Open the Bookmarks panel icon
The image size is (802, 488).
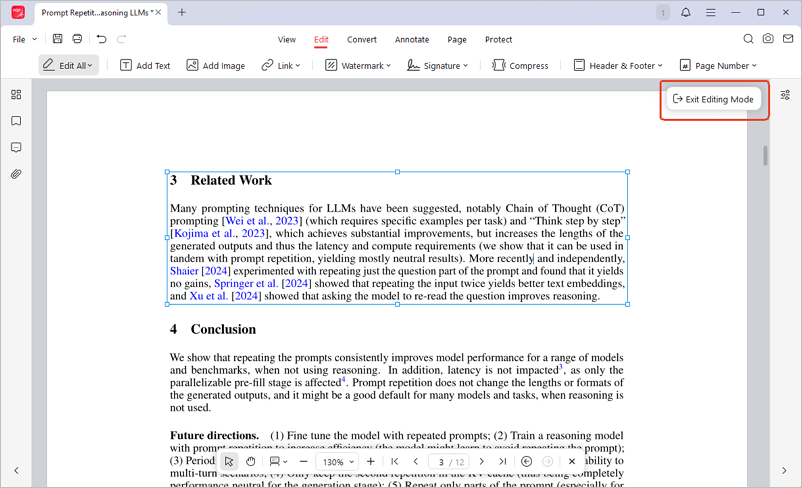(x=16, y=121)
